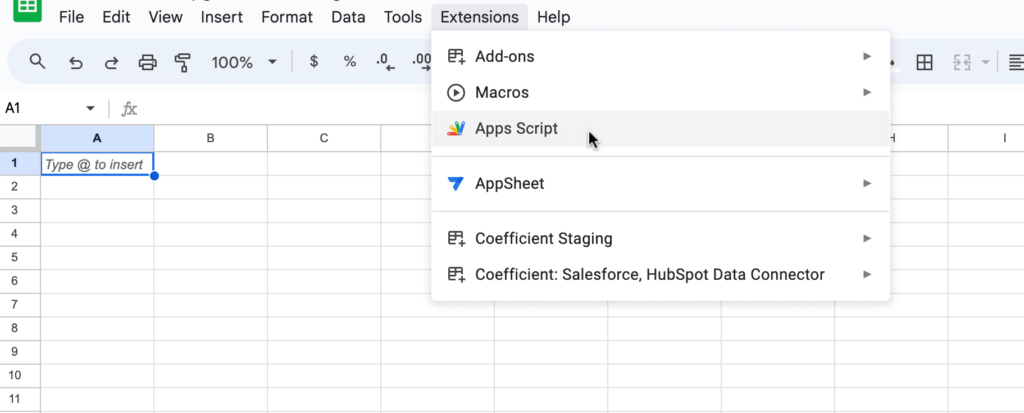Viewport: 1024px width, 413px height.
Task: Open the zoom 100% dropdown
Action: point(244,63)
